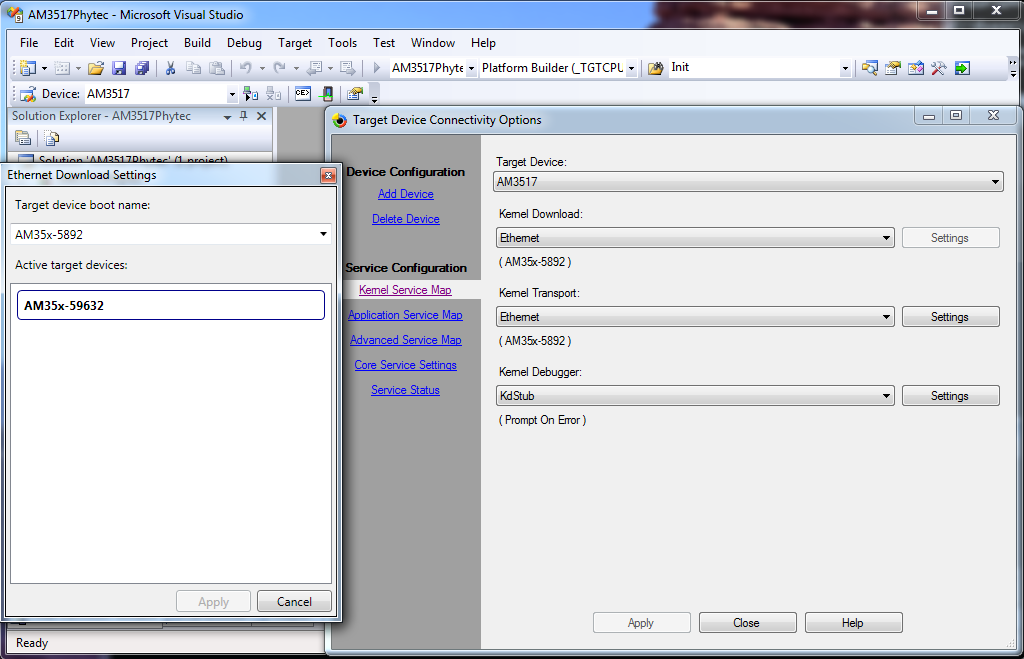Image resolution: width=1024 pixels, height=659 pixels.
Task: Click the Add Device link
Action: [406, 194]
